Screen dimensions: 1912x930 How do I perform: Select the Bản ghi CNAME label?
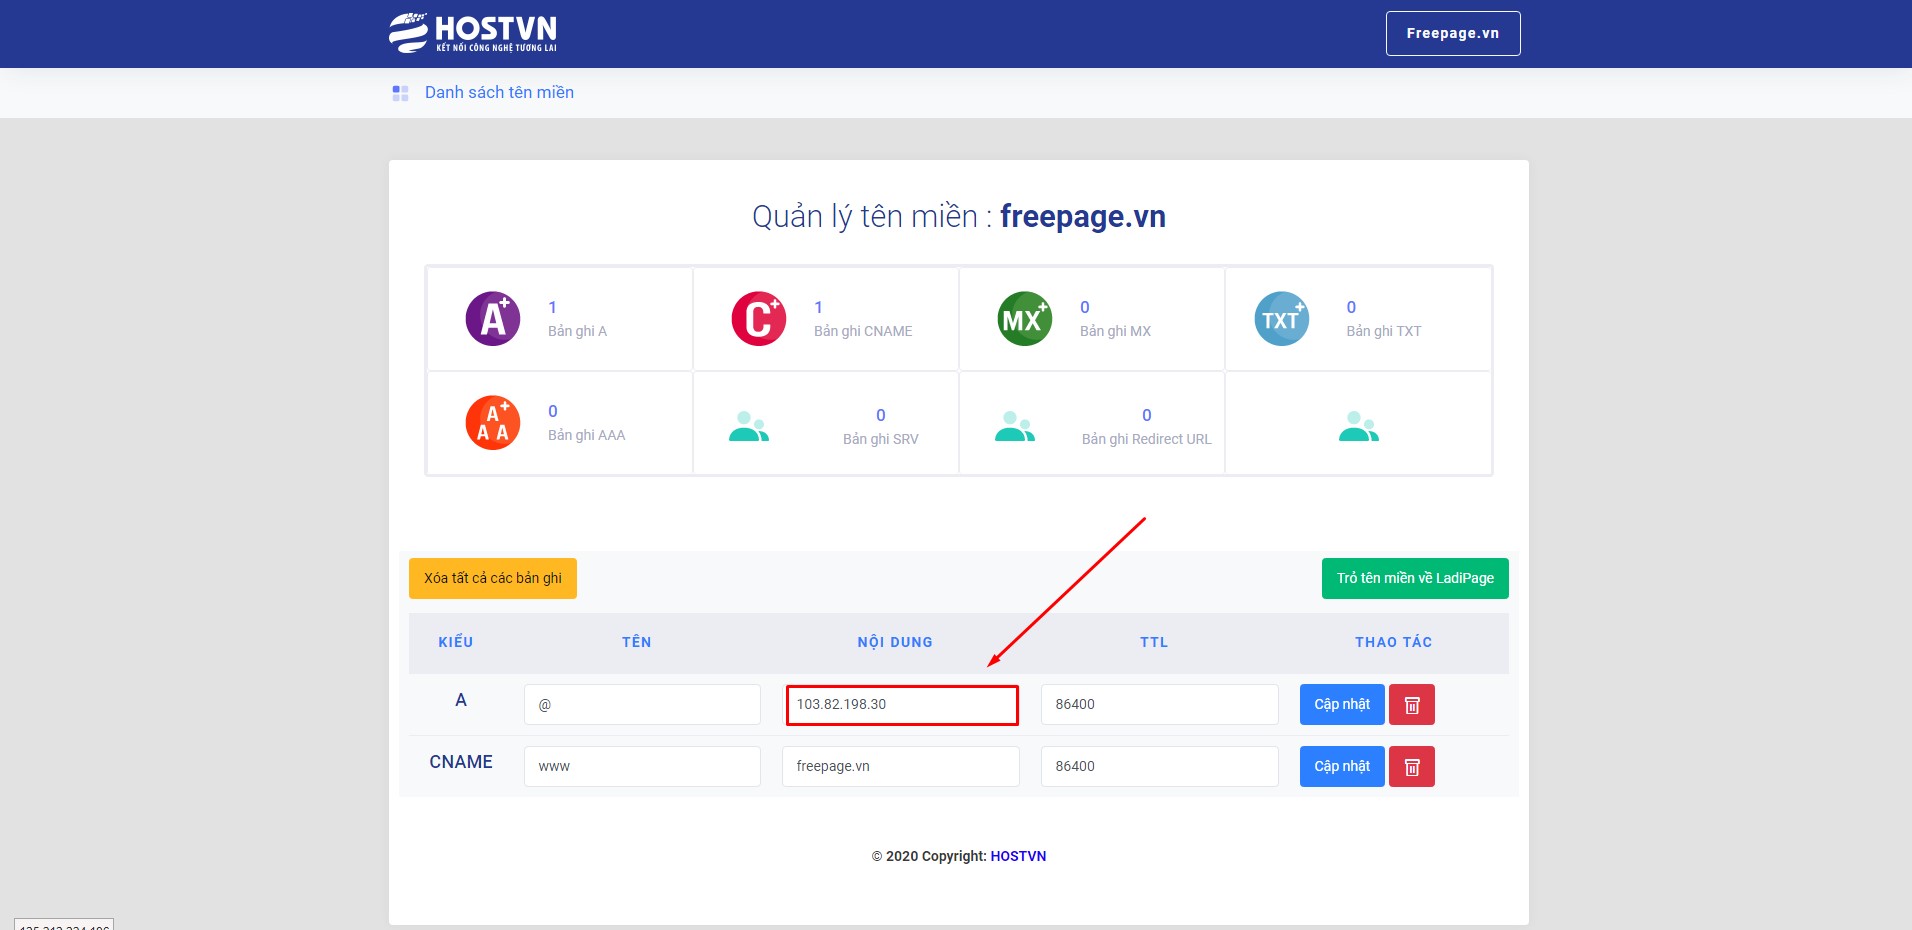coord(863,331)
